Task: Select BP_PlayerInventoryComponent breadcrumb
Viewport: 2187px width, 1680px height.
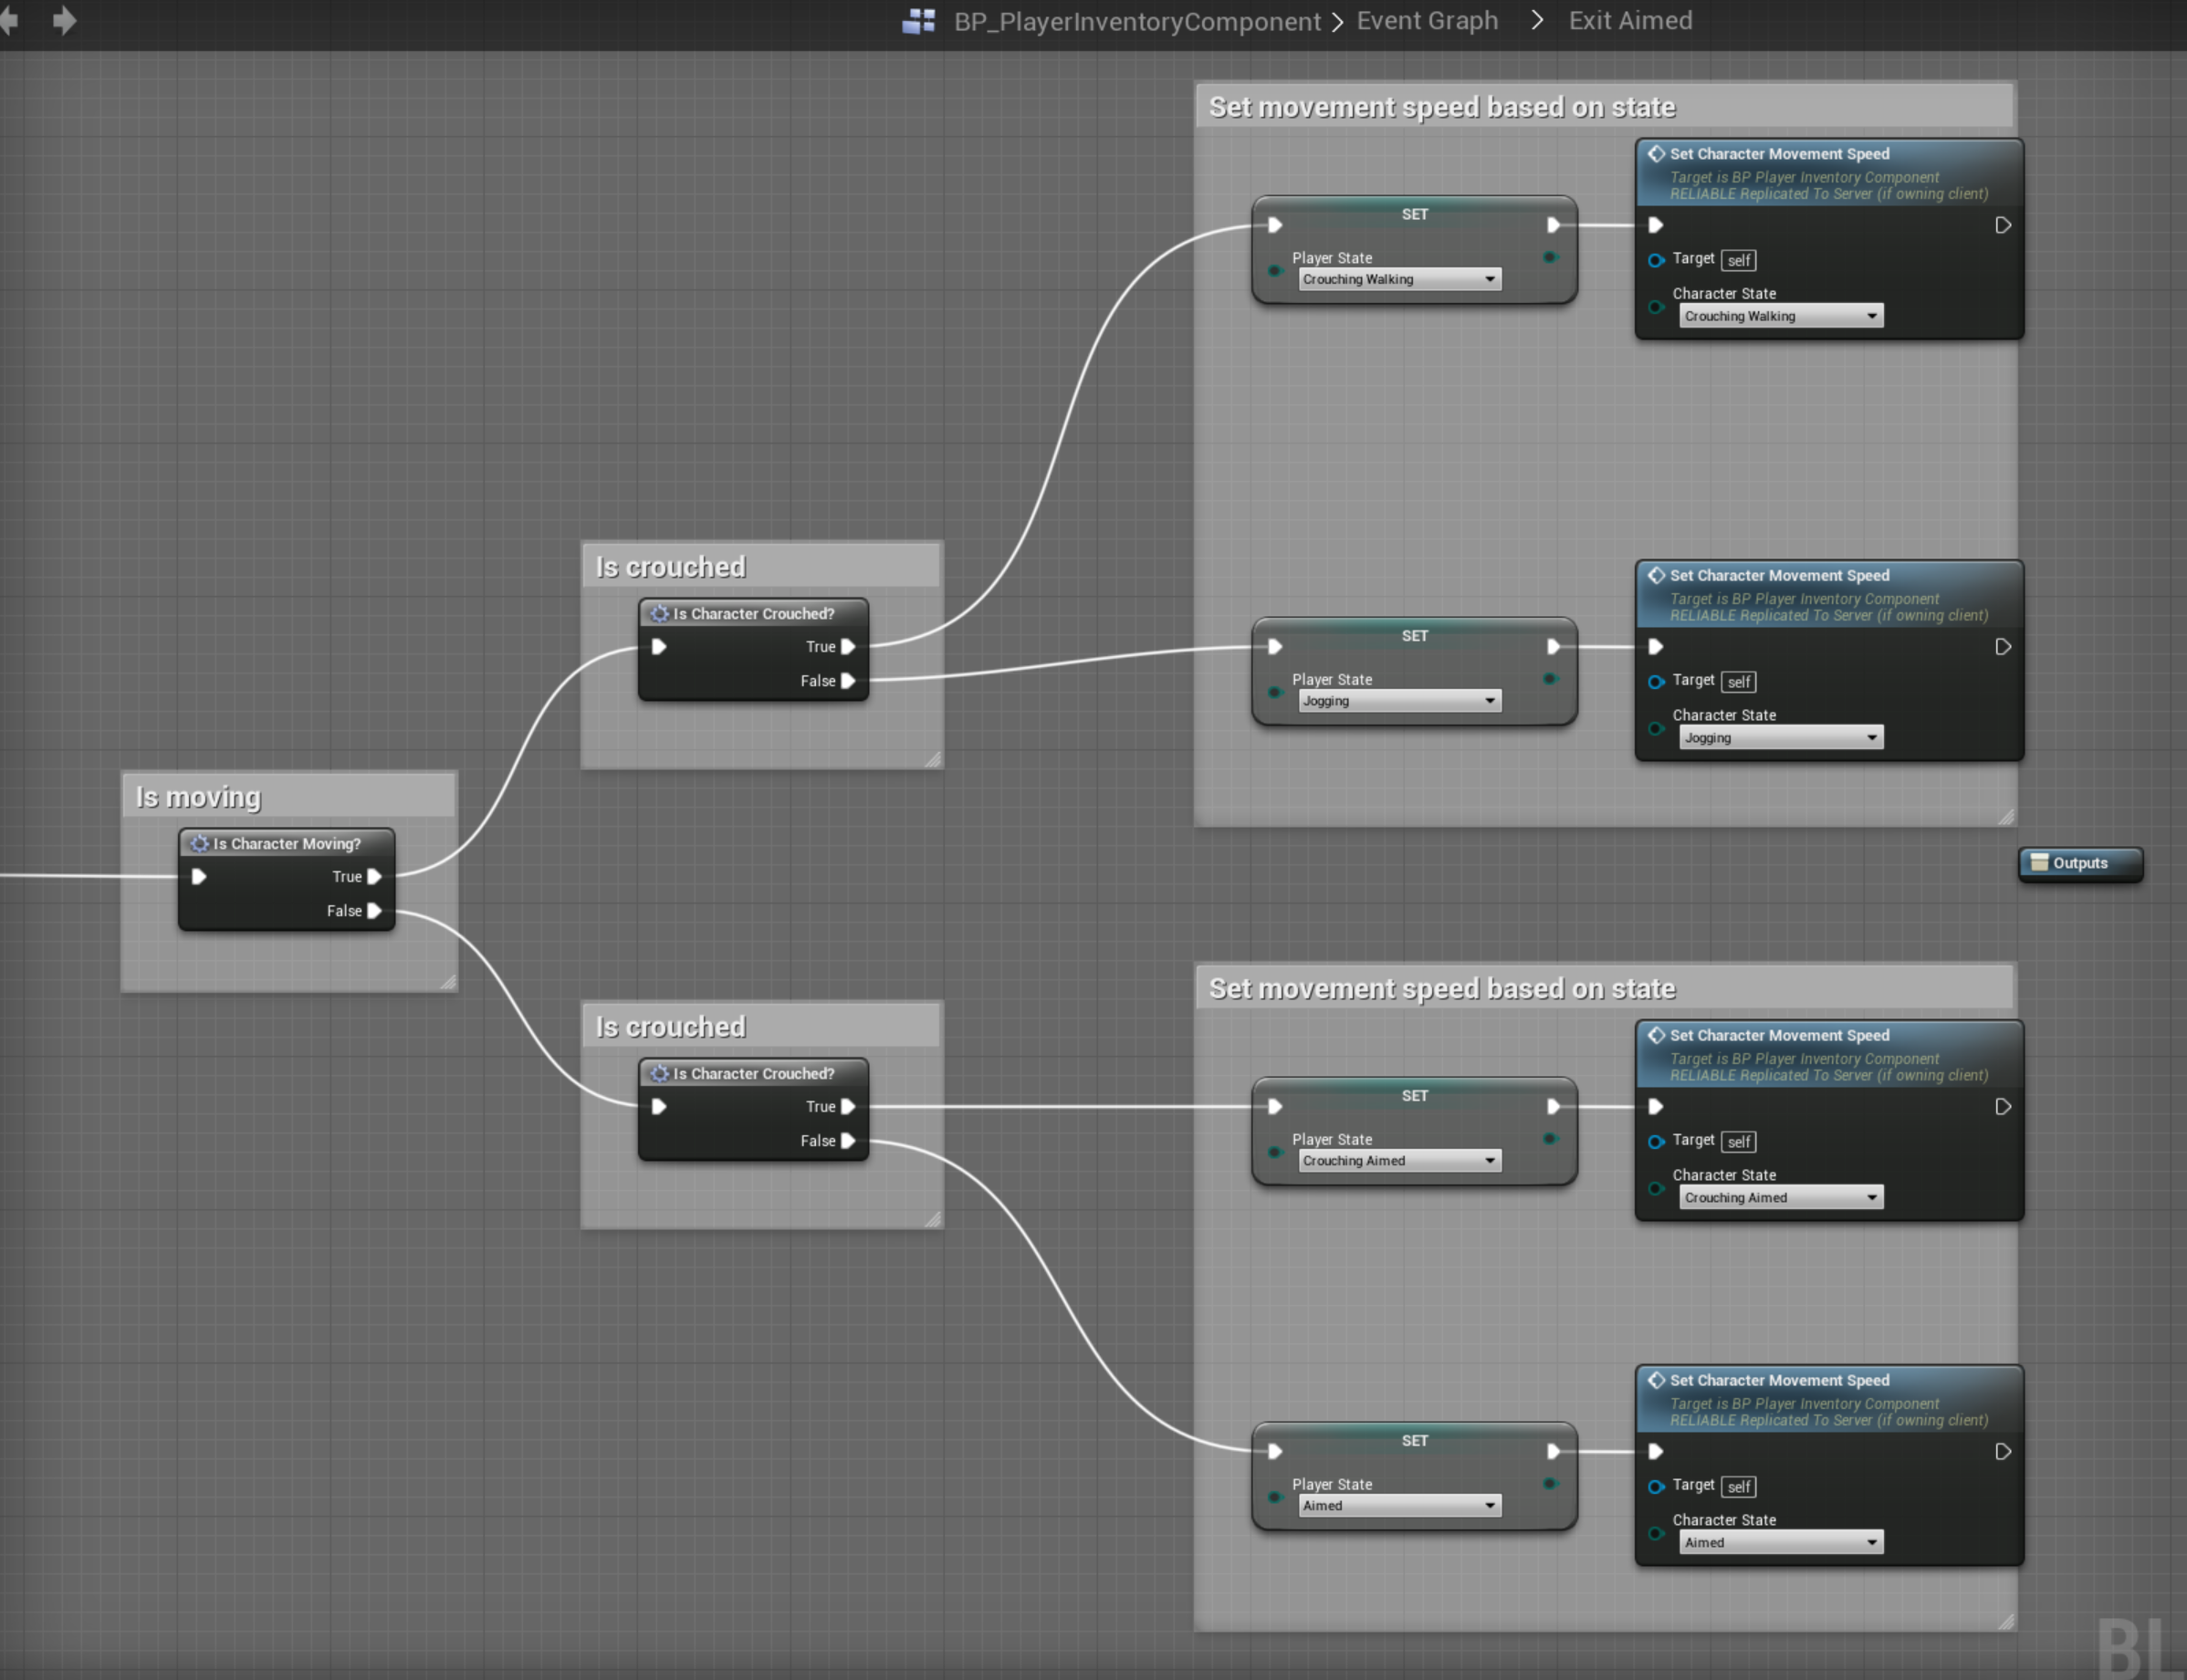Action: tap(1137, 22)
